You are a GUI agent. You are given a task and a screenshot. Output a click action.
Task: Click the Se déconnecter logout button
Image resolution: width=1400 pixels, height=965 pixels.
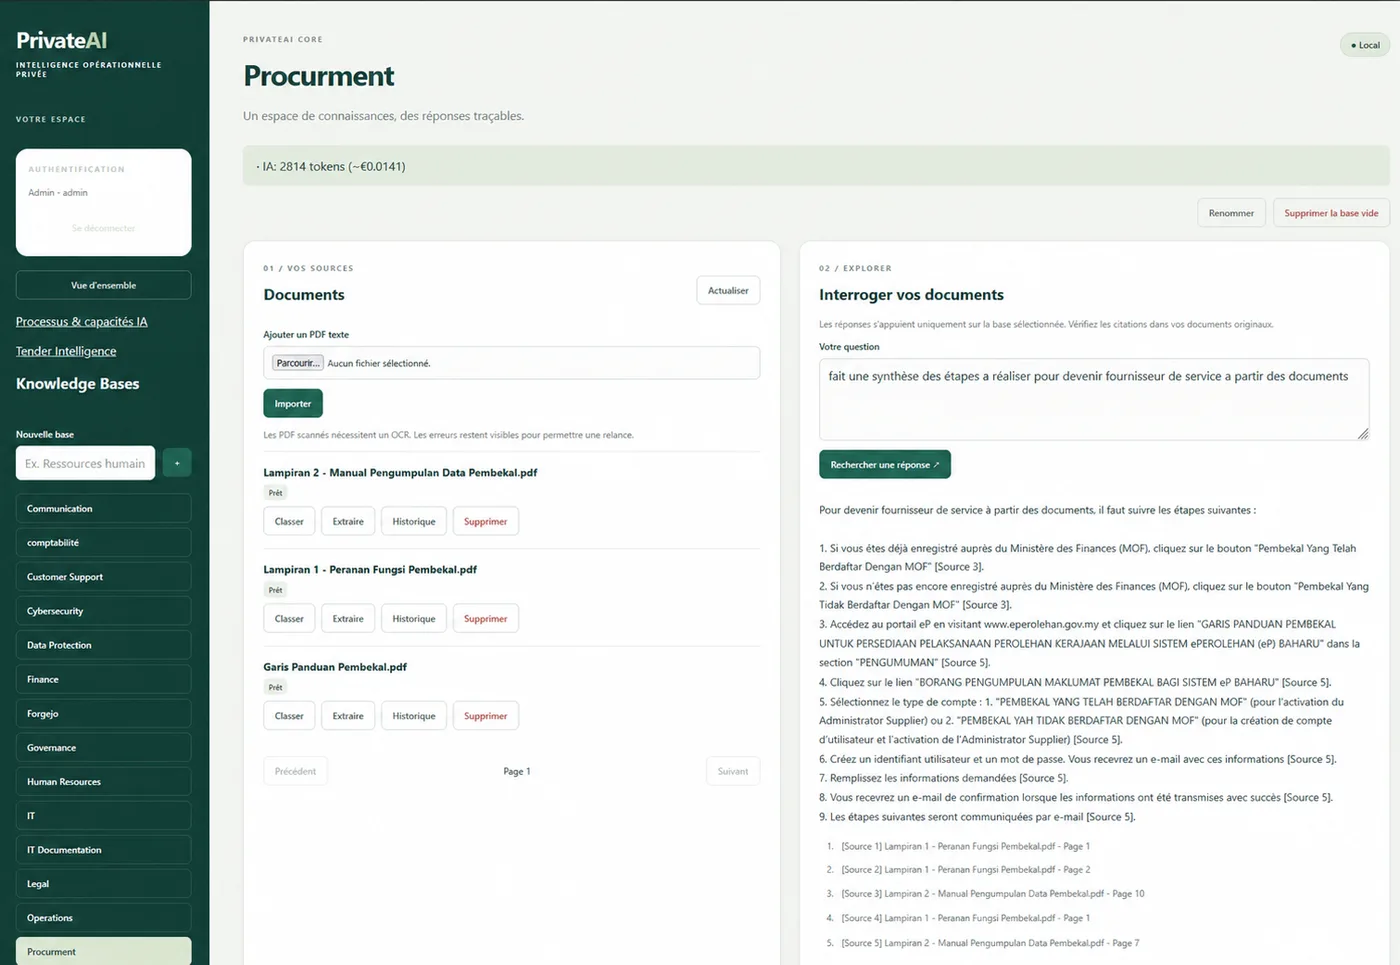pyautogui.click(x=103, y=228)
